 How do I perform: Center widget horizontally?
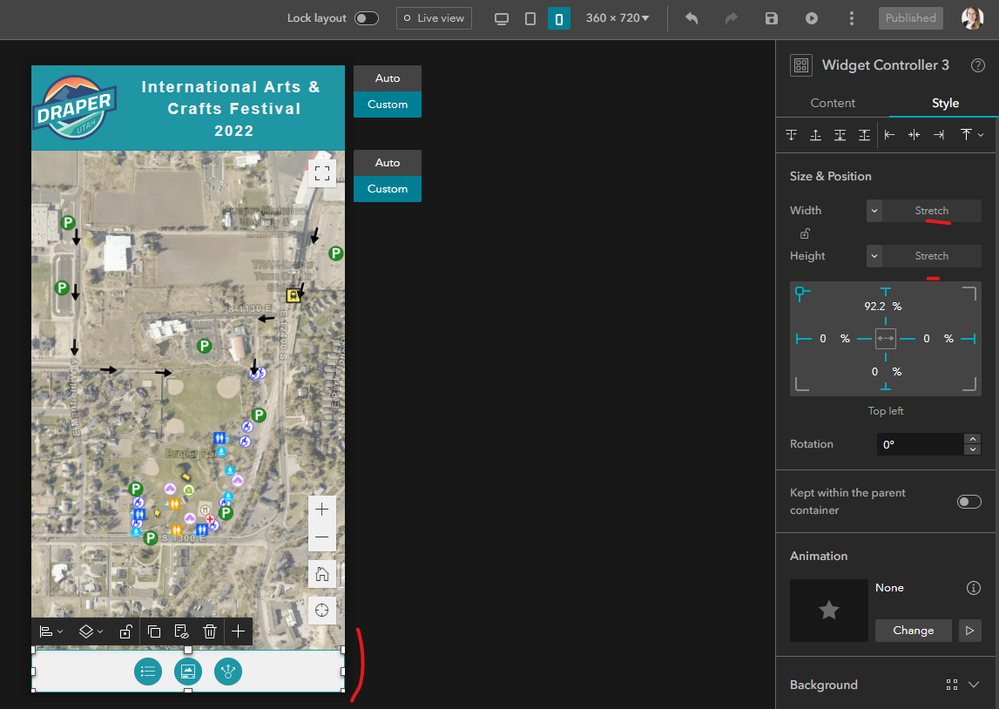(914, 134)
